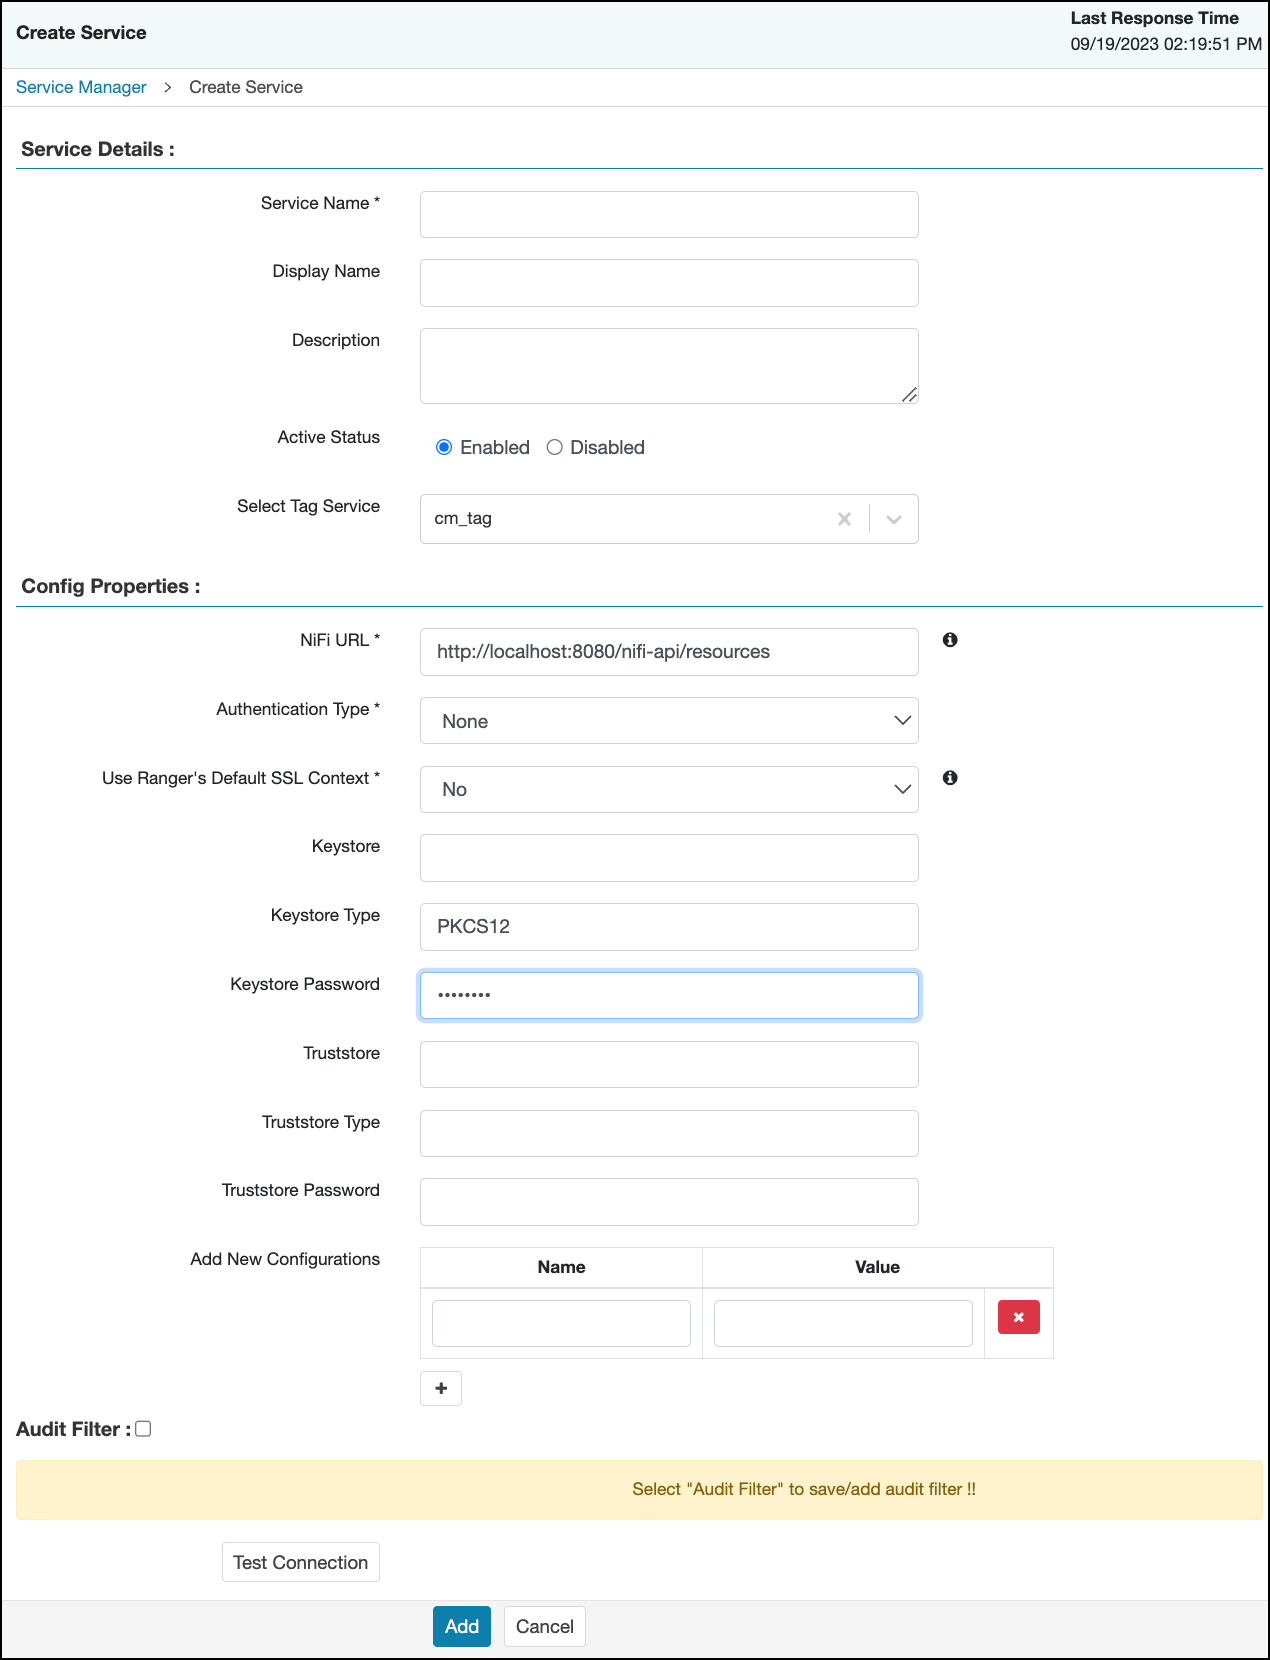Enable the Audit Filter checkbox
Screen dimensions: 1270x1660
pos(143,1429)
